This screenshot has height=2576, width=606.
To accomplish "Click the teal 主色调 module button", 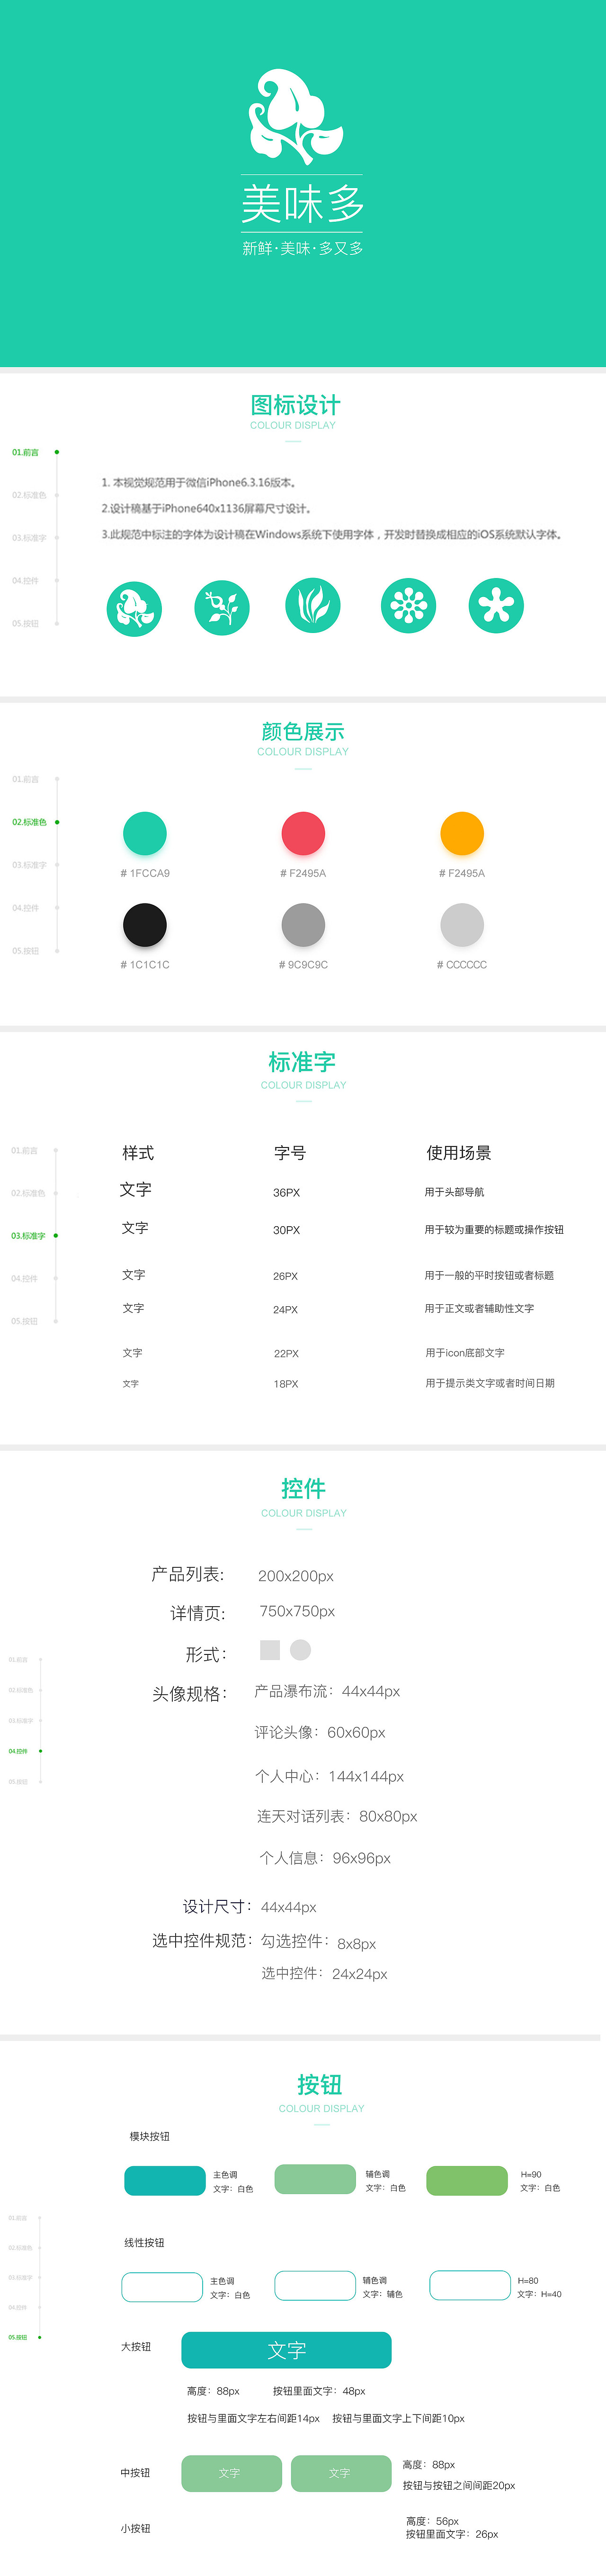I will pyautogui.click(x=165, y=2181).
